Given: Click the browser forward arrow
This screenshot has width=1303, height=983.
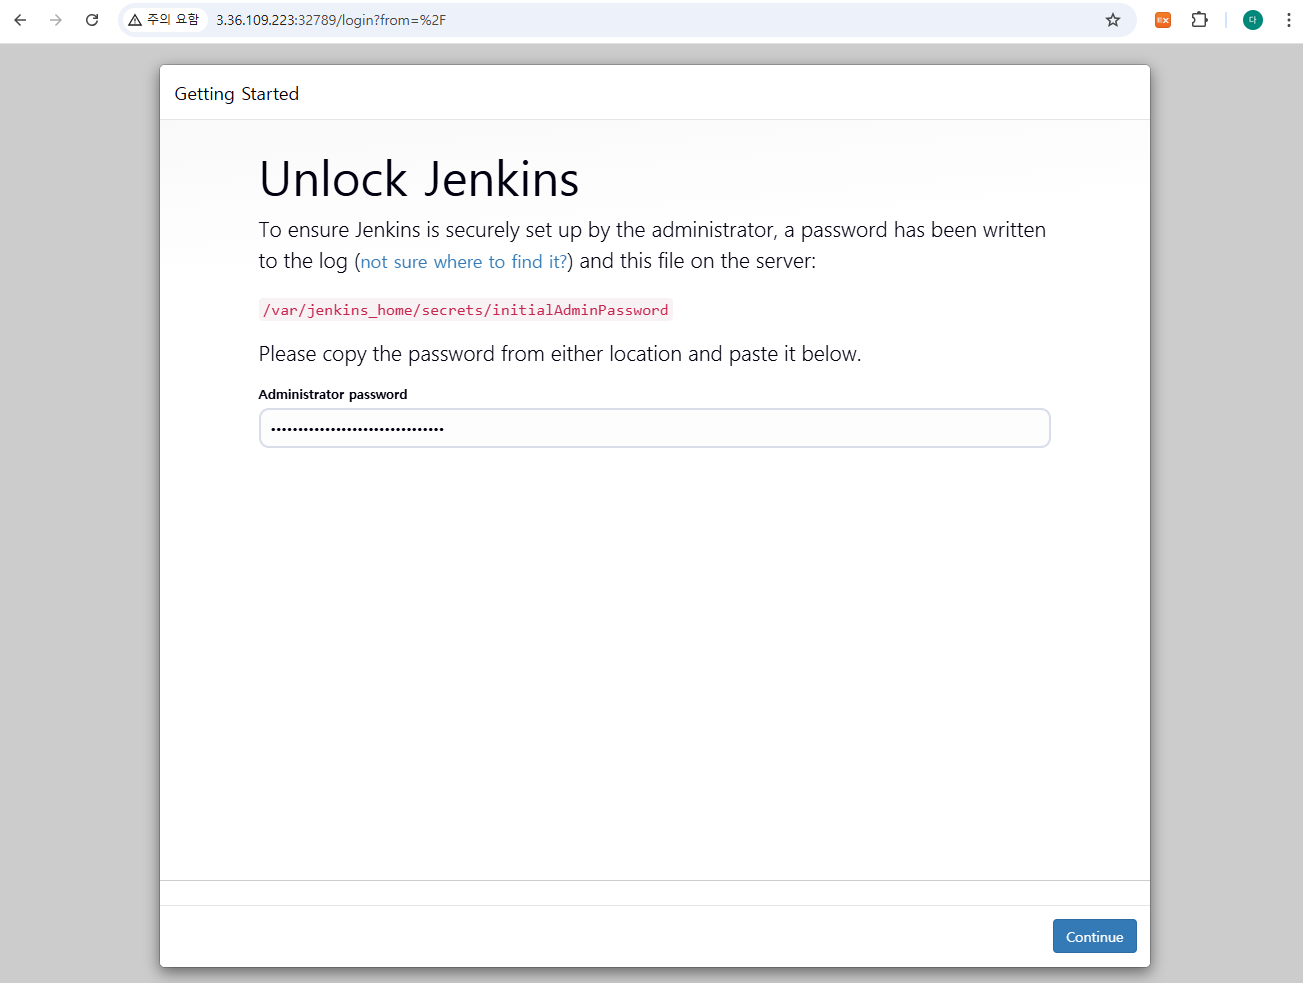Looking at the screenshot, I should (56, 20).
